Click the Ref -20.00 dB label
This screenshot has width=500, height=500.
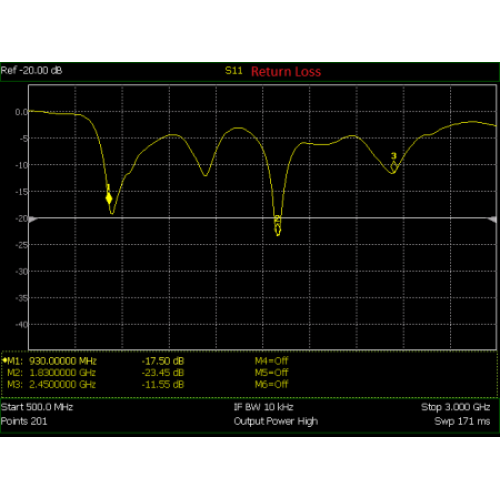click(31, 70)
